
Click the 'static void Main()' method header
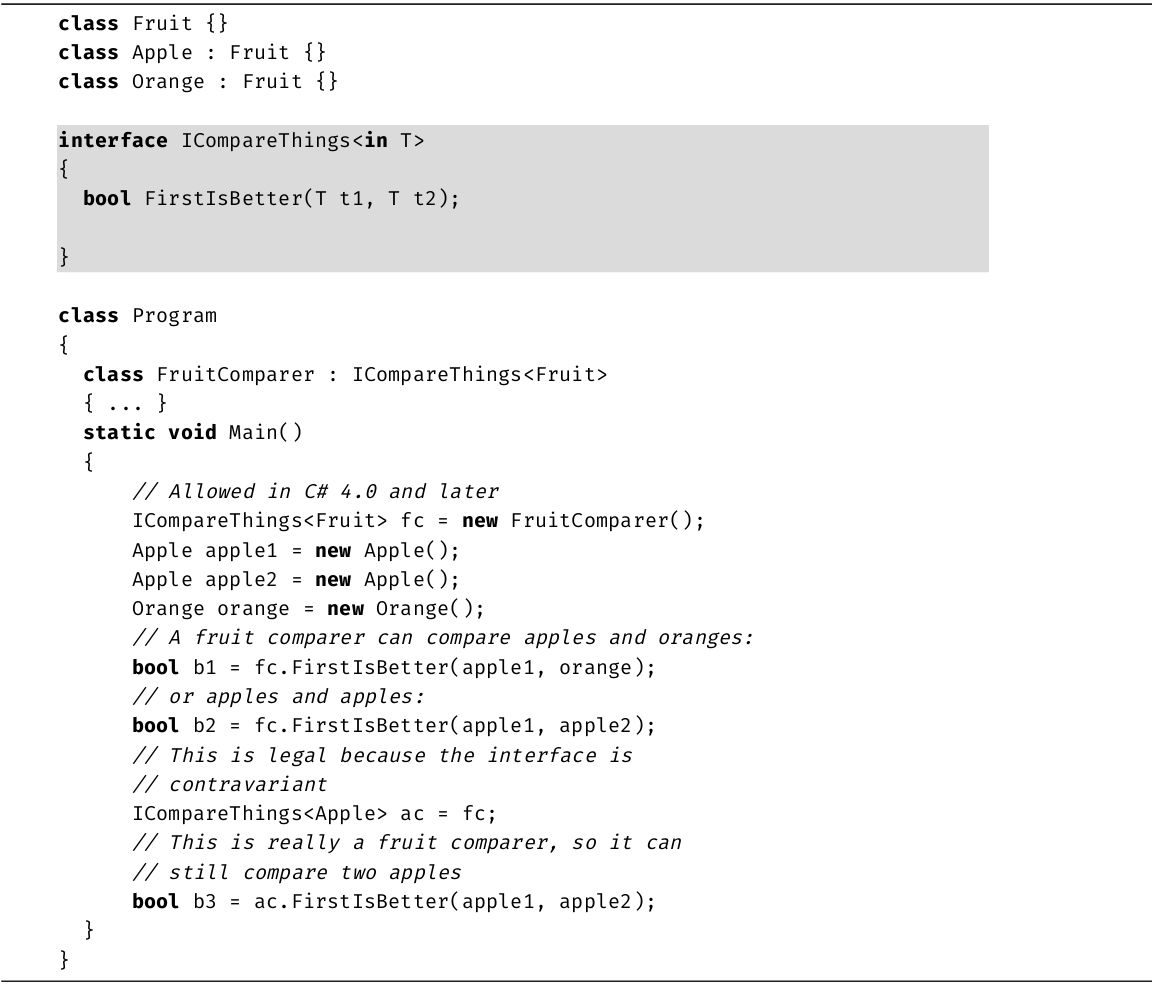pos(192,432)
